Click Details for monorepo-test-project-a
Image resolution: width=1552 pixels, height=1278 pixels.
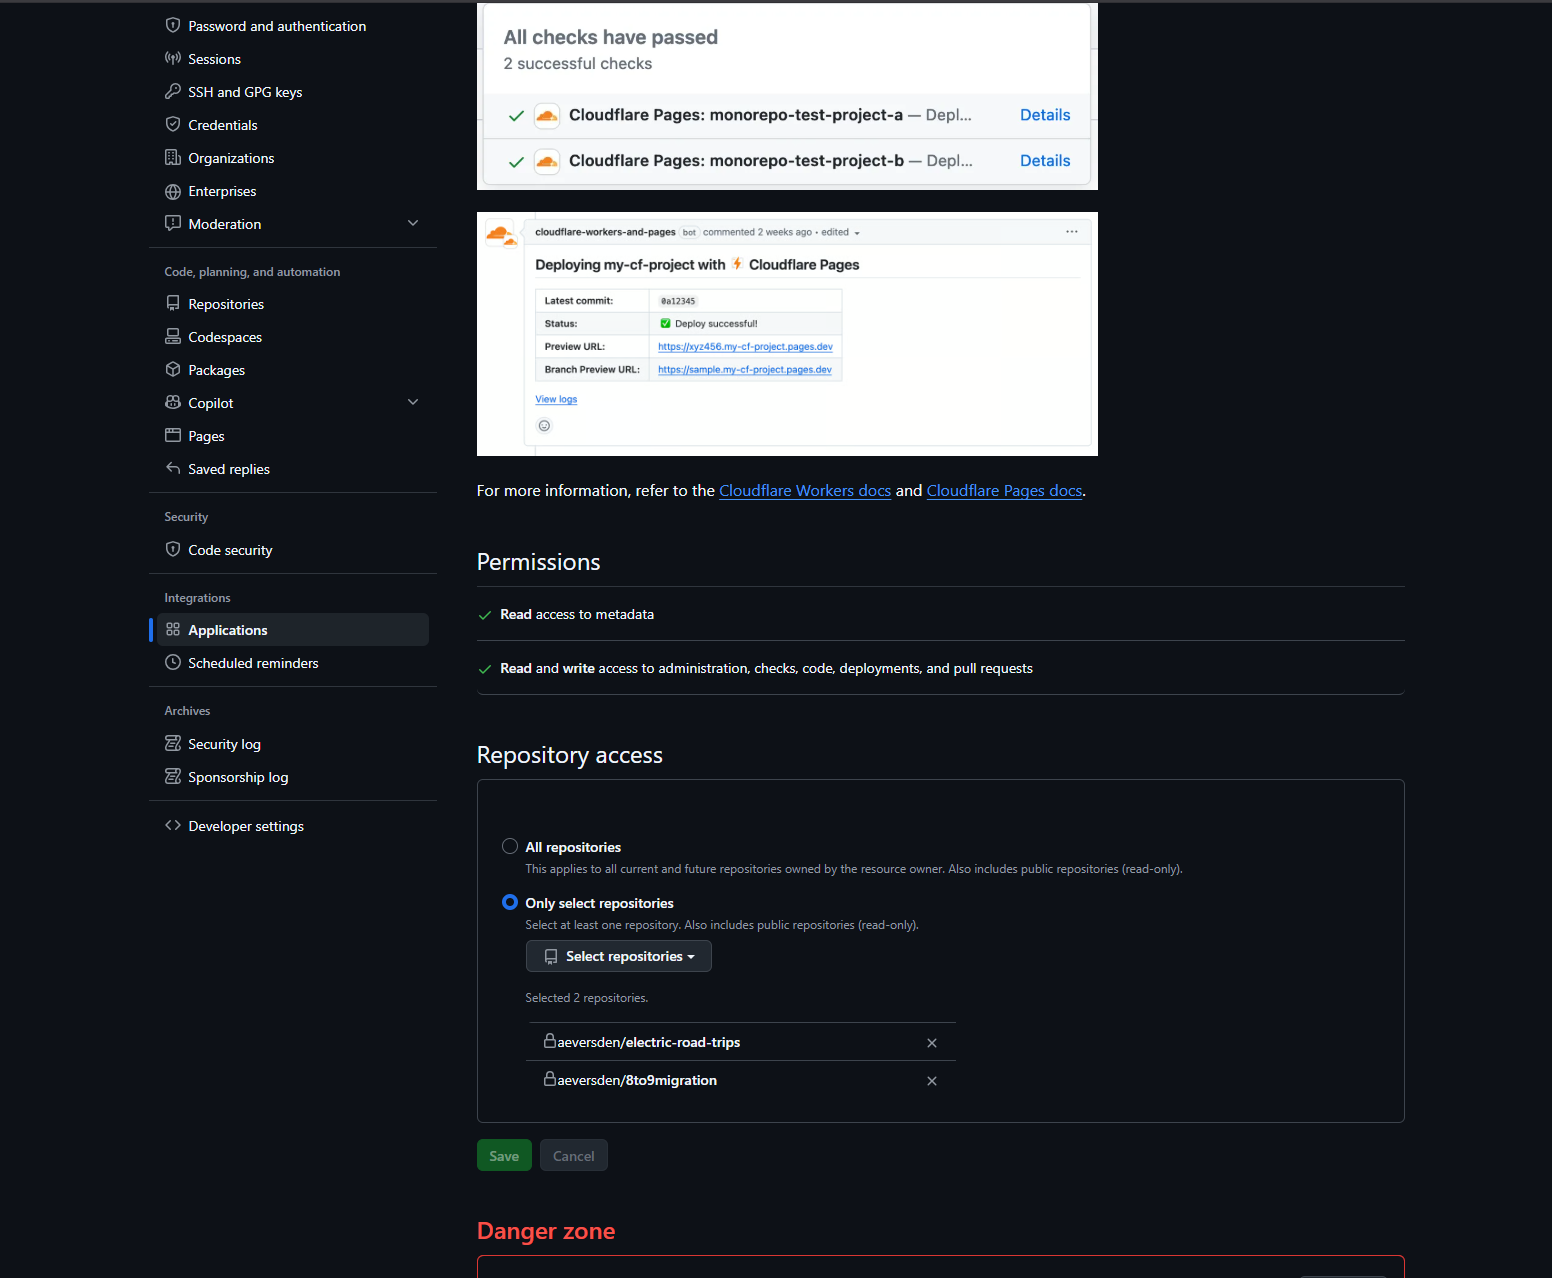pos(1045,115)
